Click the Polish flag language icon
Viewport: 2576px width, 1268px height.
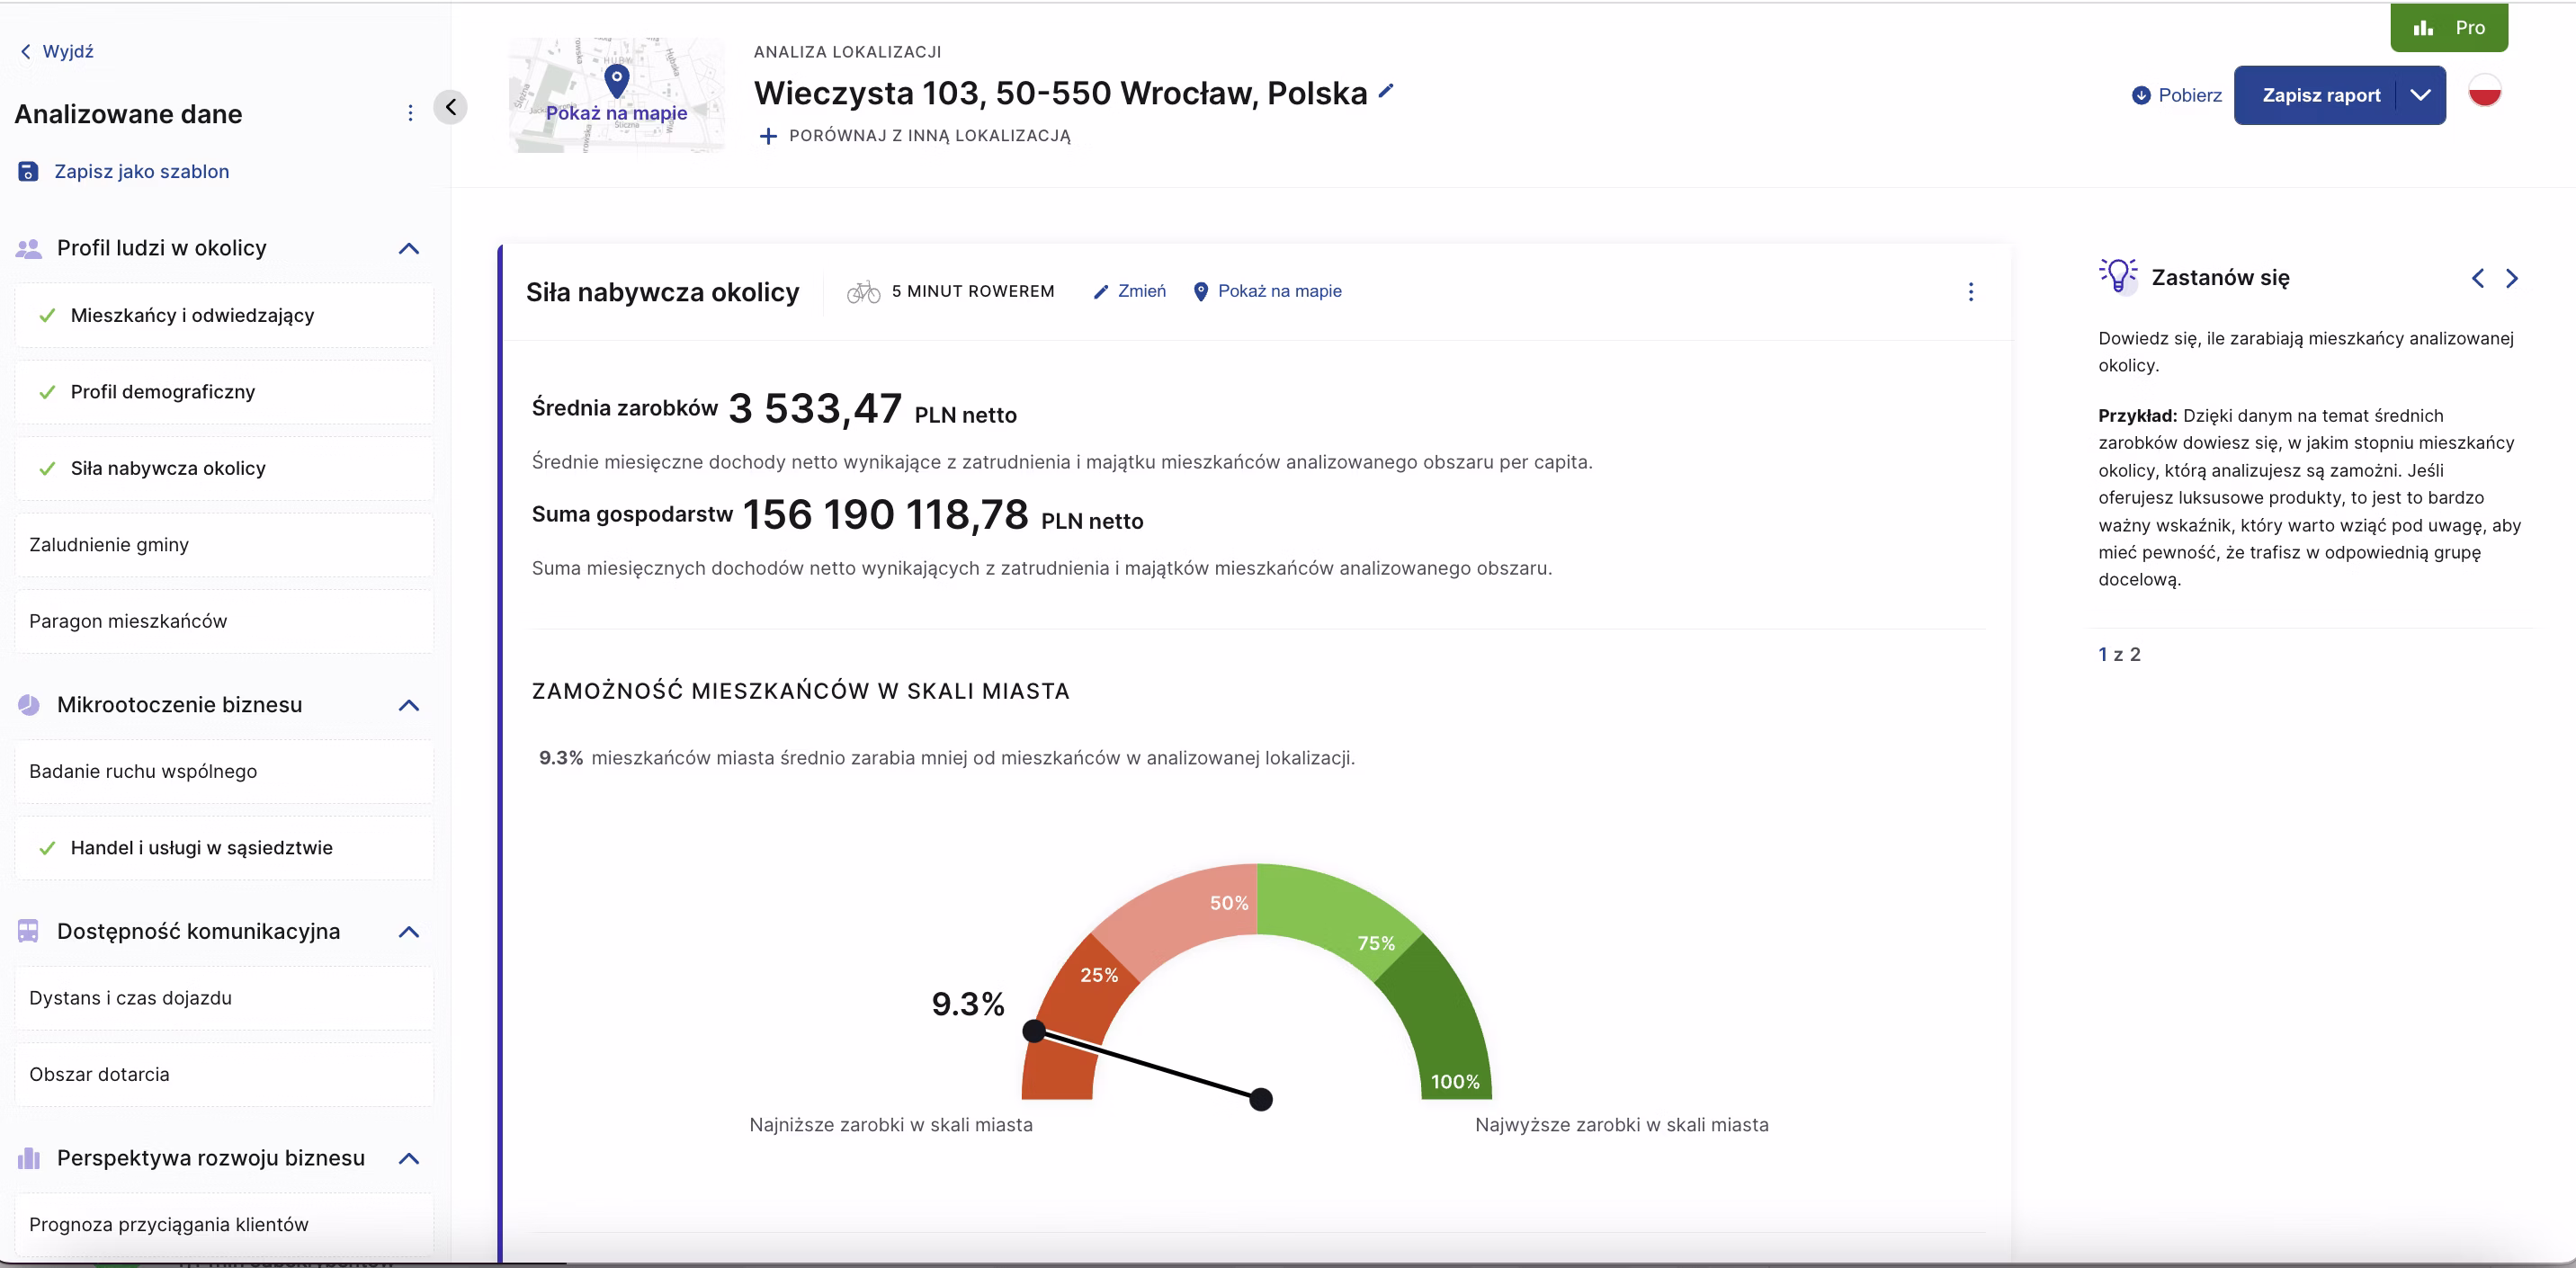click(2484, 92)
